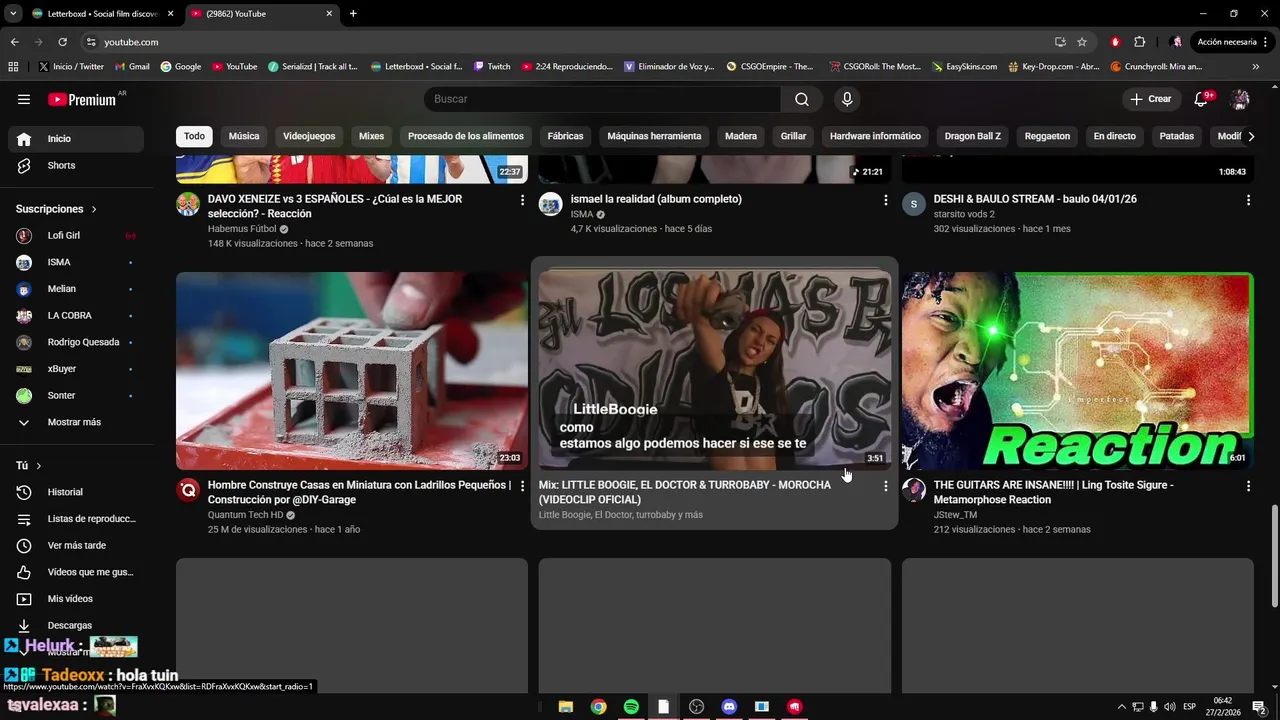
Task: Open ISMA subscription in sidebar
Action: [x=76, y=262]
